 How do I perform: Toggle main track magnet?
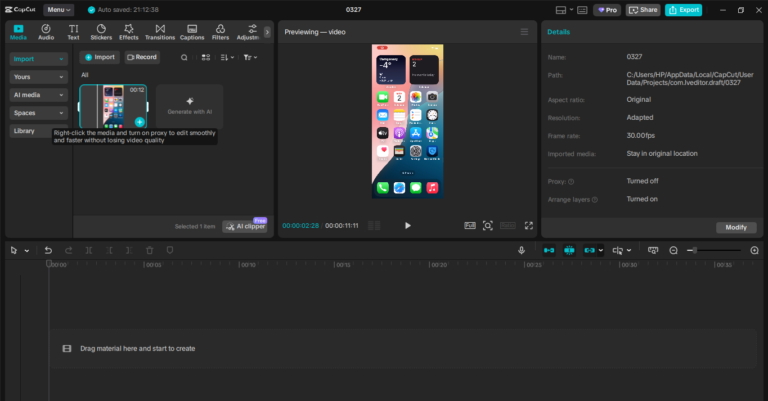pyautogui.click(x=549, y=251)
